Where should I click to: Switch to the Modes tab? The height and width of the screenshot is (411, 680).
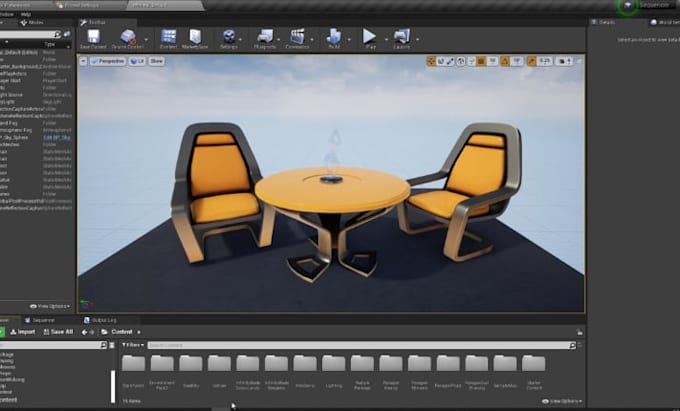32,22
